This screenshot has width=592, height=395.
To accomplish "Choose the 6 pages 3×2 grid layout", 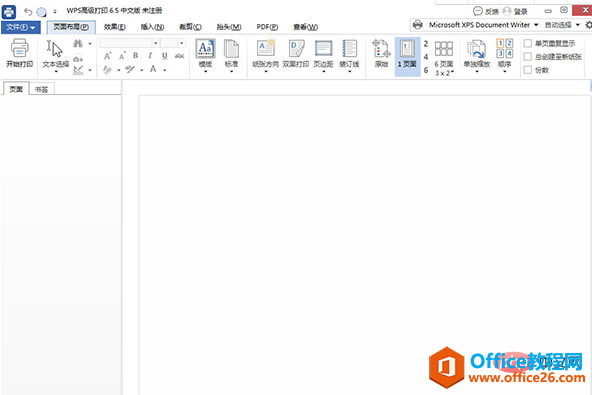I will pos(444,57).
